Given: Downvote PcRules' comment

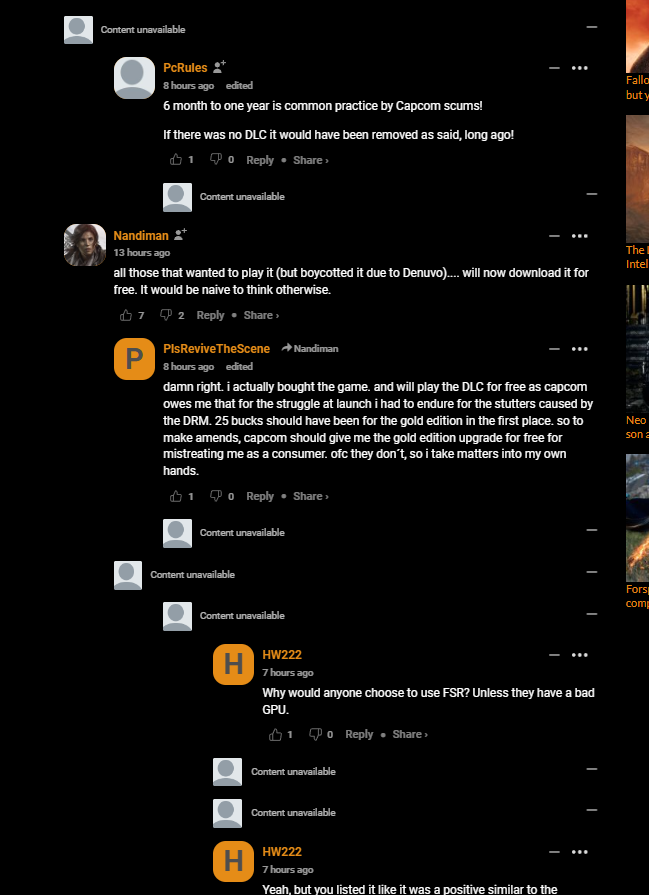Looking at the screenshot, I should (x=215, y=159).
